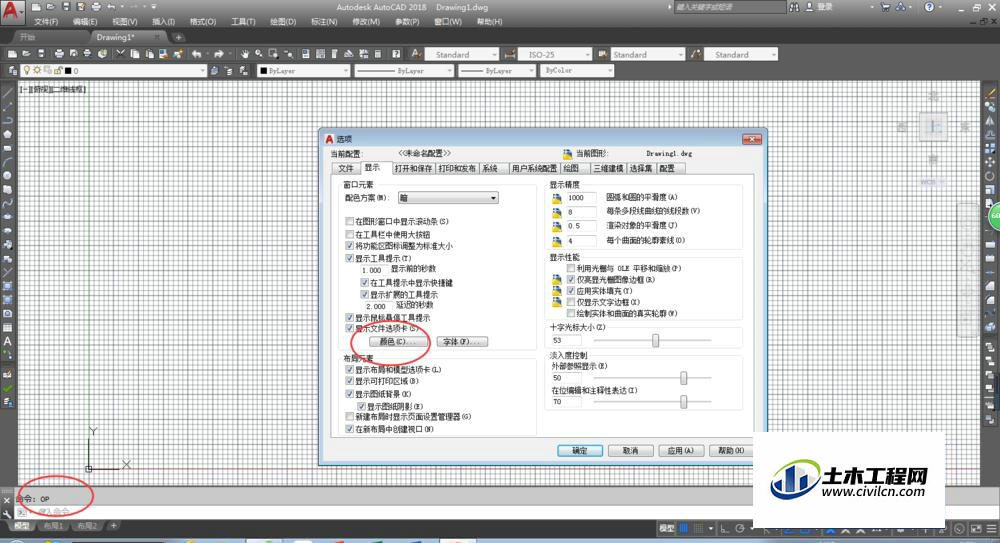The image size is (1000, 543).
Task: Click Undo in the quick access toolbar
Action: click(x=112, y=7)
